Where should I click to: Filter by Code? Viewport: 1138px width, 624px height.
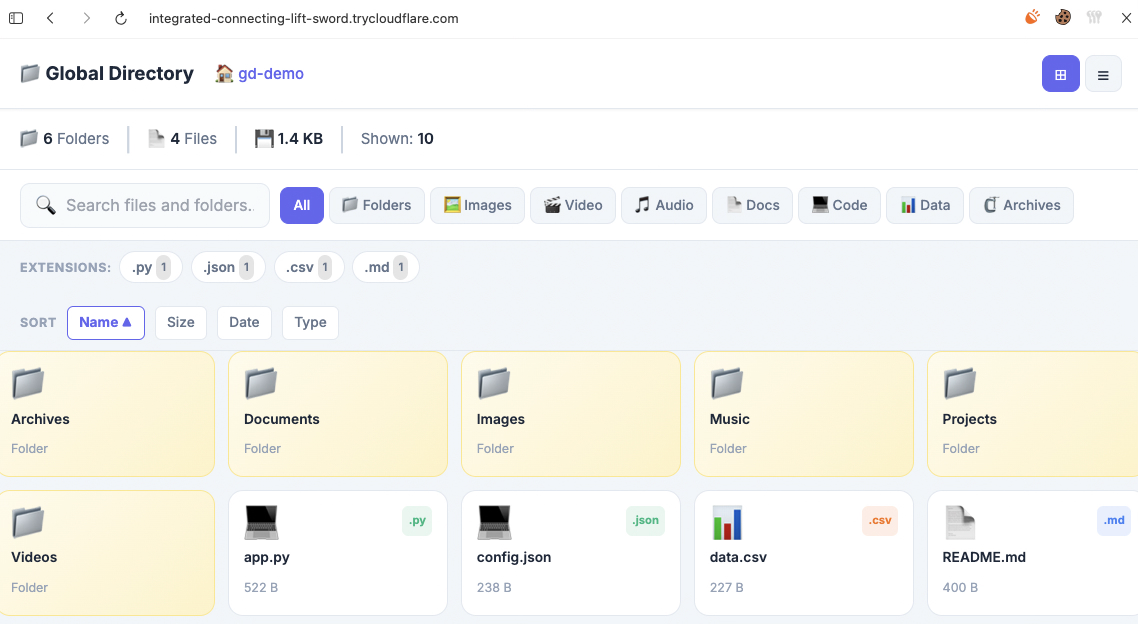[840, 205]
